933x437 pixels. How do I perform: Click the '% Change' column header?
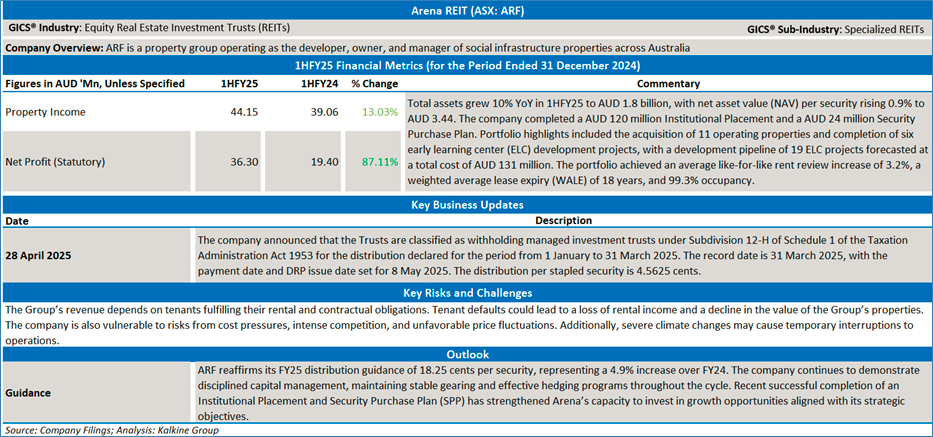coord(374,84)
